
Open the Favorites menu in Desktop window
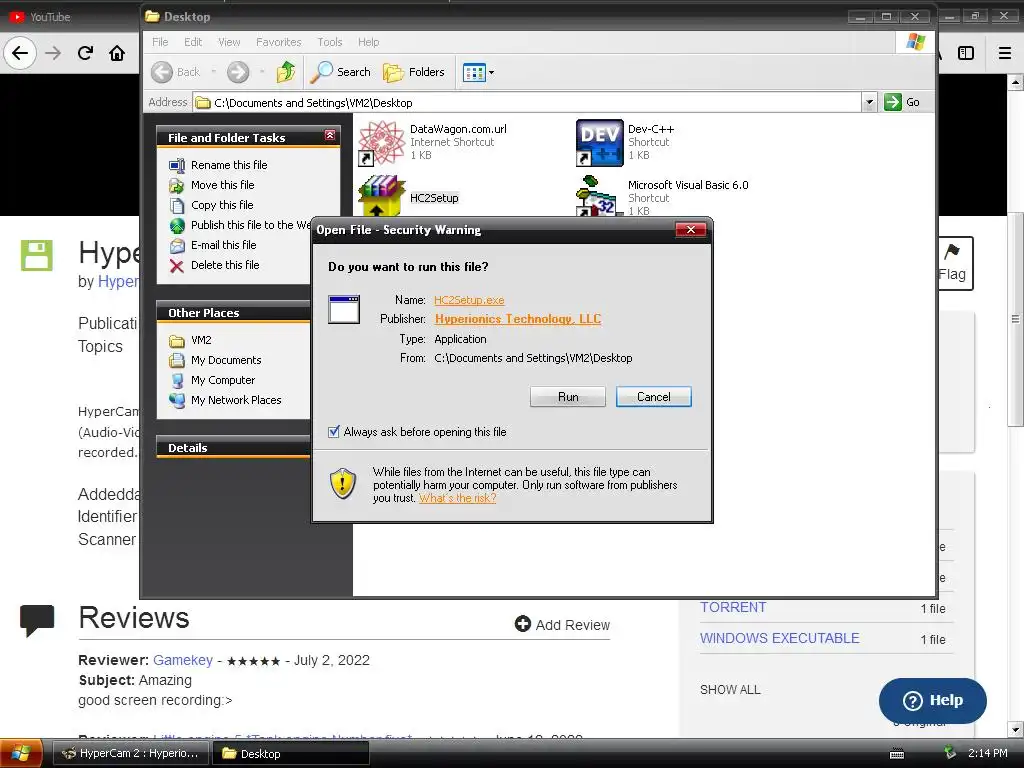coord(279,42)
